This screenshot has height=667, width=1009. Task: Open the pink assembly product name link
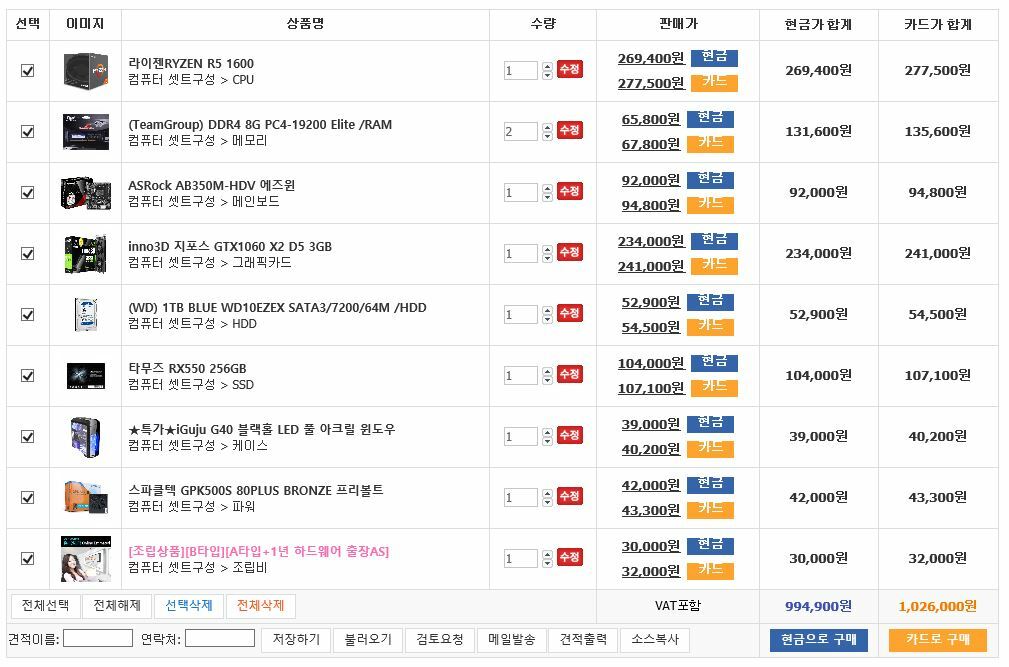(x=258, y=551)
